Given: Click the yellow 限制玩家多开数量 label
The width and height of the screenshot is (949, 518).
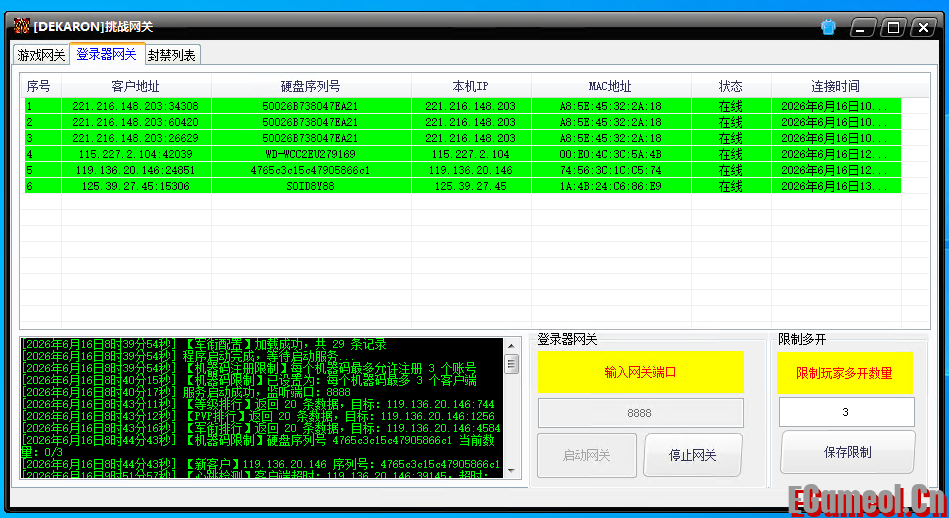Looking at the screenshot, I should point(844,373).
